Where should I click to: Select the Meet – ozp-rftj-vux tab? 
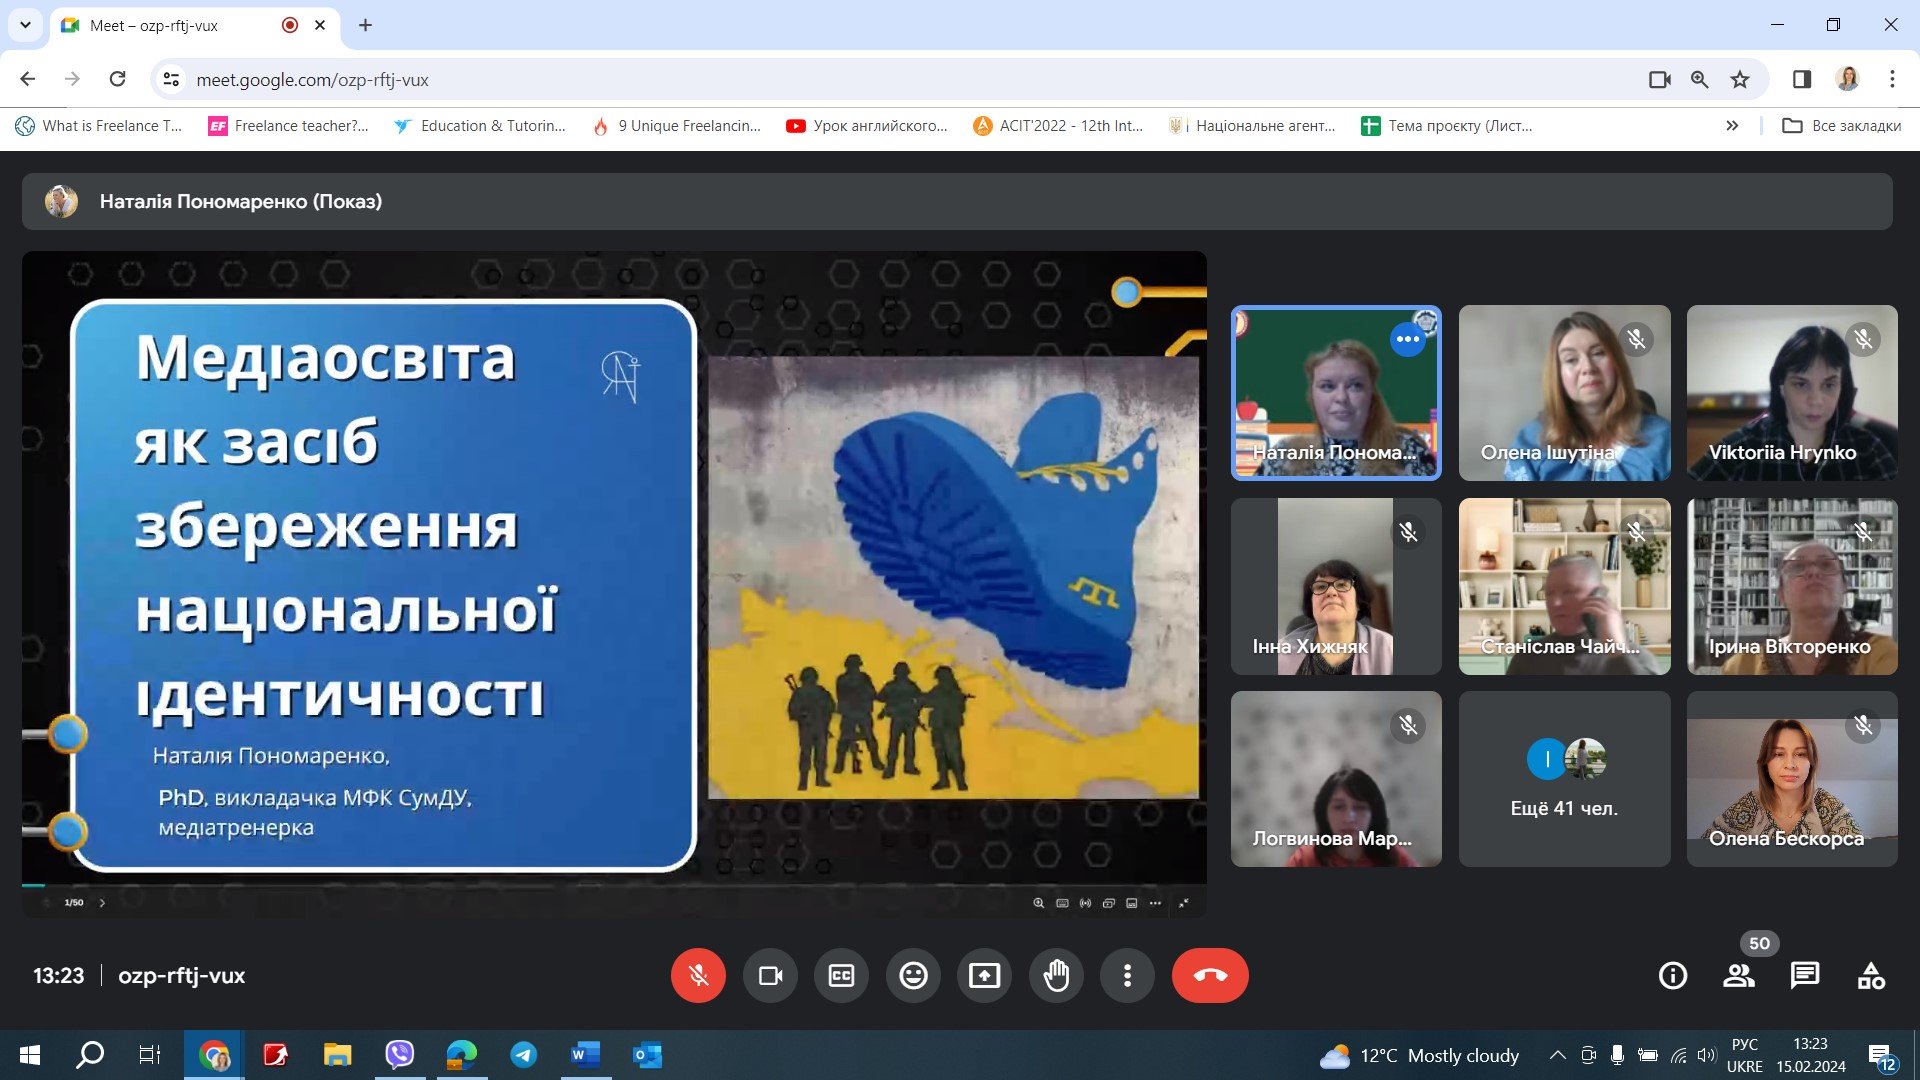click(x=194, y=25)
